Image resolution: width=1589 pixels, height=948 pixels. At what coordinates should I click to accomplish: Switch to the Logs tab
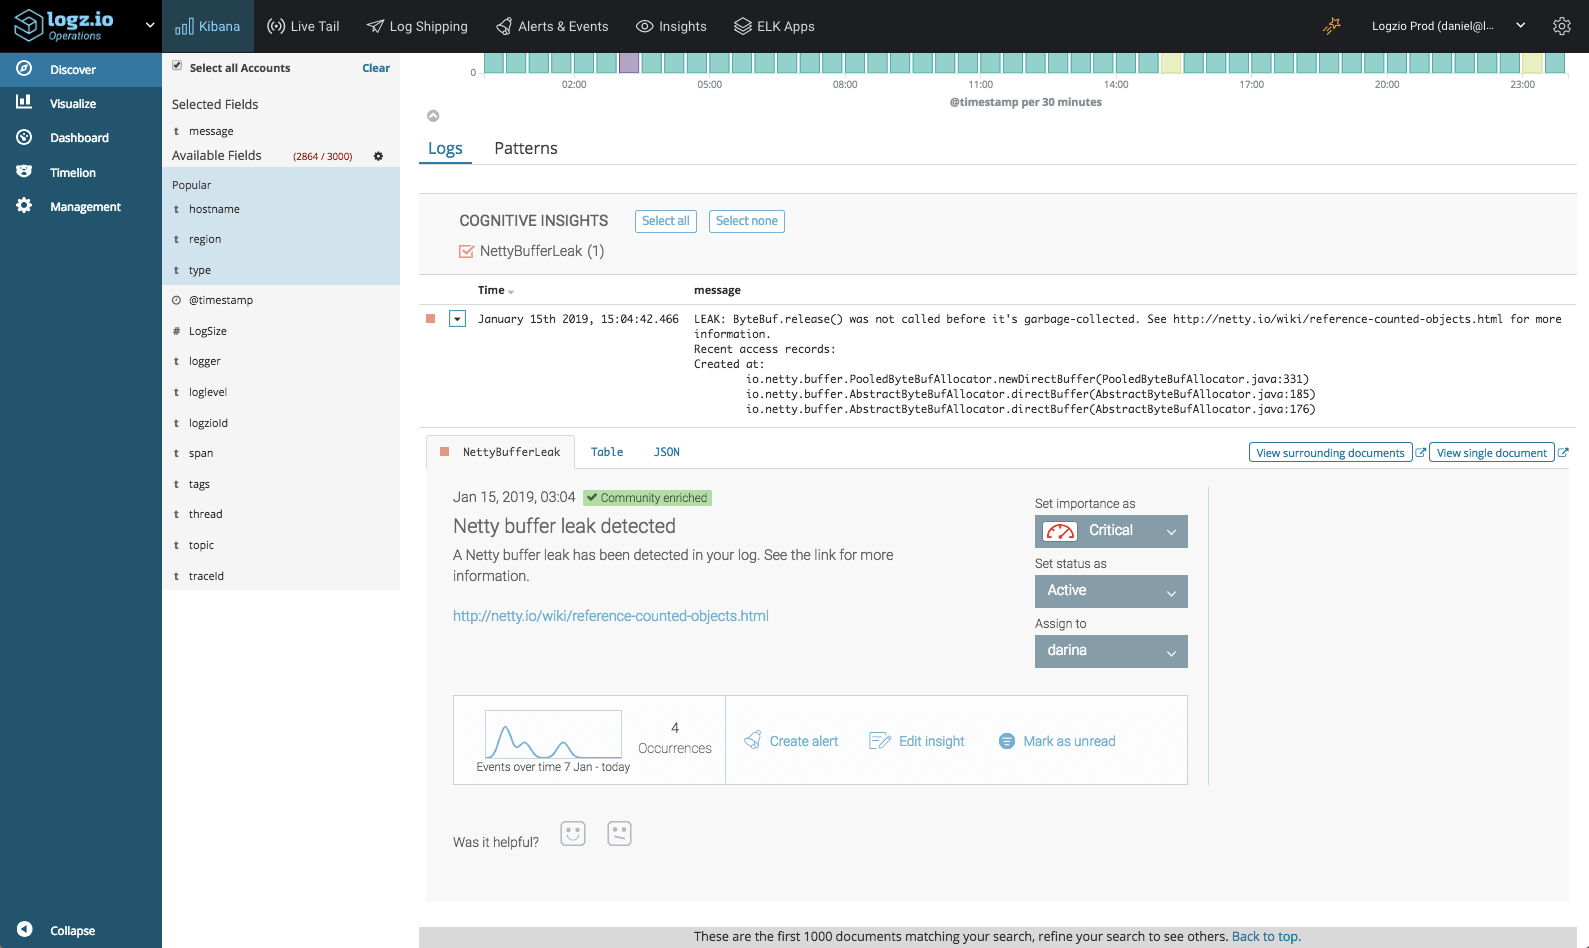(x=445, y=148)
